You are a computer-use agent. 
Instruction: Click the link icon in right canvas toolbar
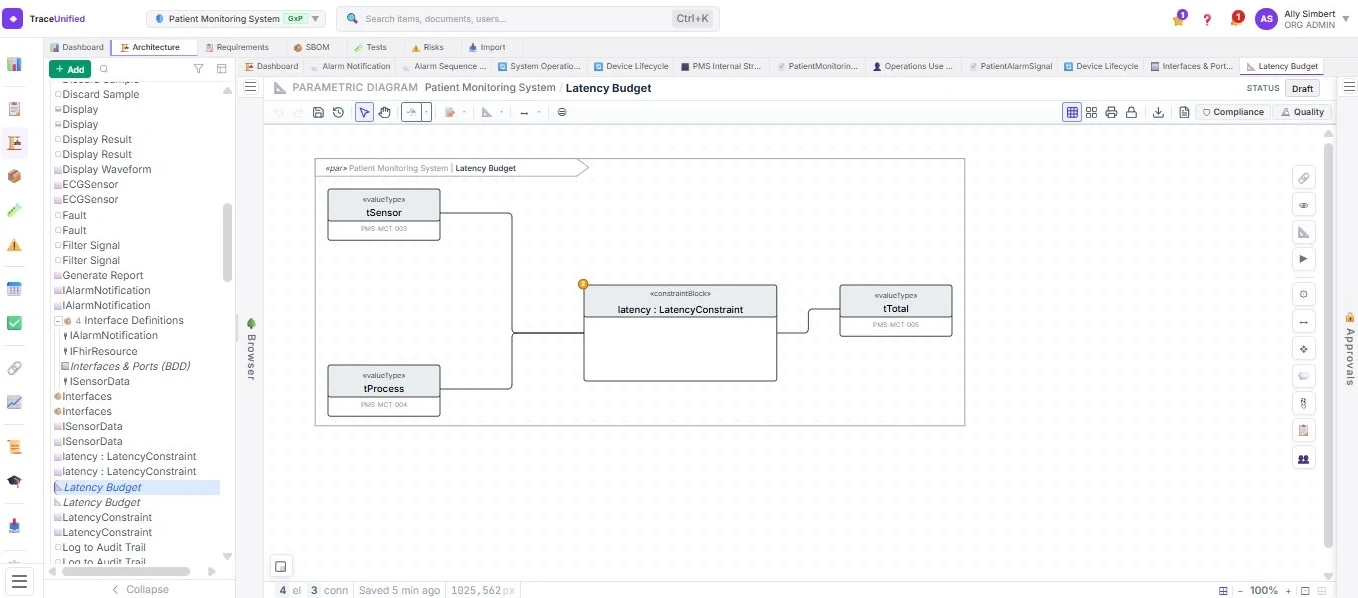[x=1303, y=178]
